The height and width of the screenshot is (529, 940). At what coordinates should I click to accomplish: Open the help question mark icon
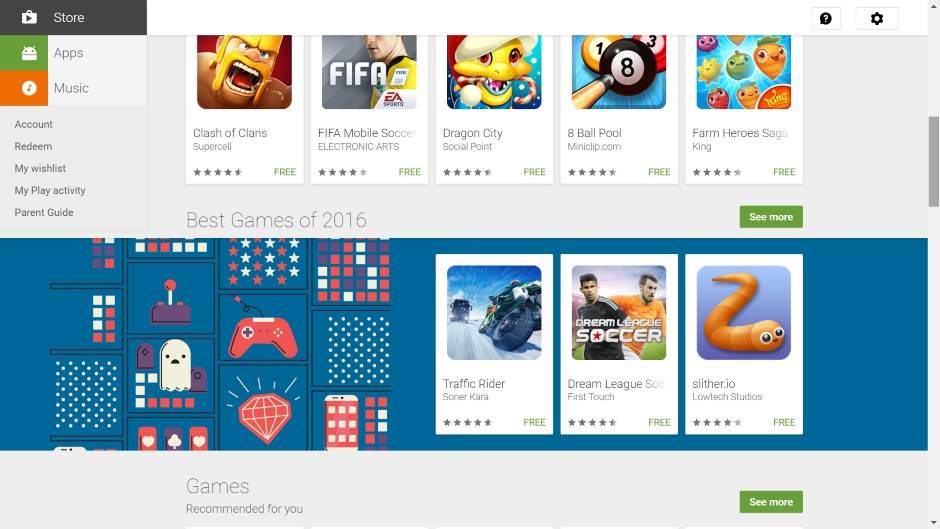[825, 19]
